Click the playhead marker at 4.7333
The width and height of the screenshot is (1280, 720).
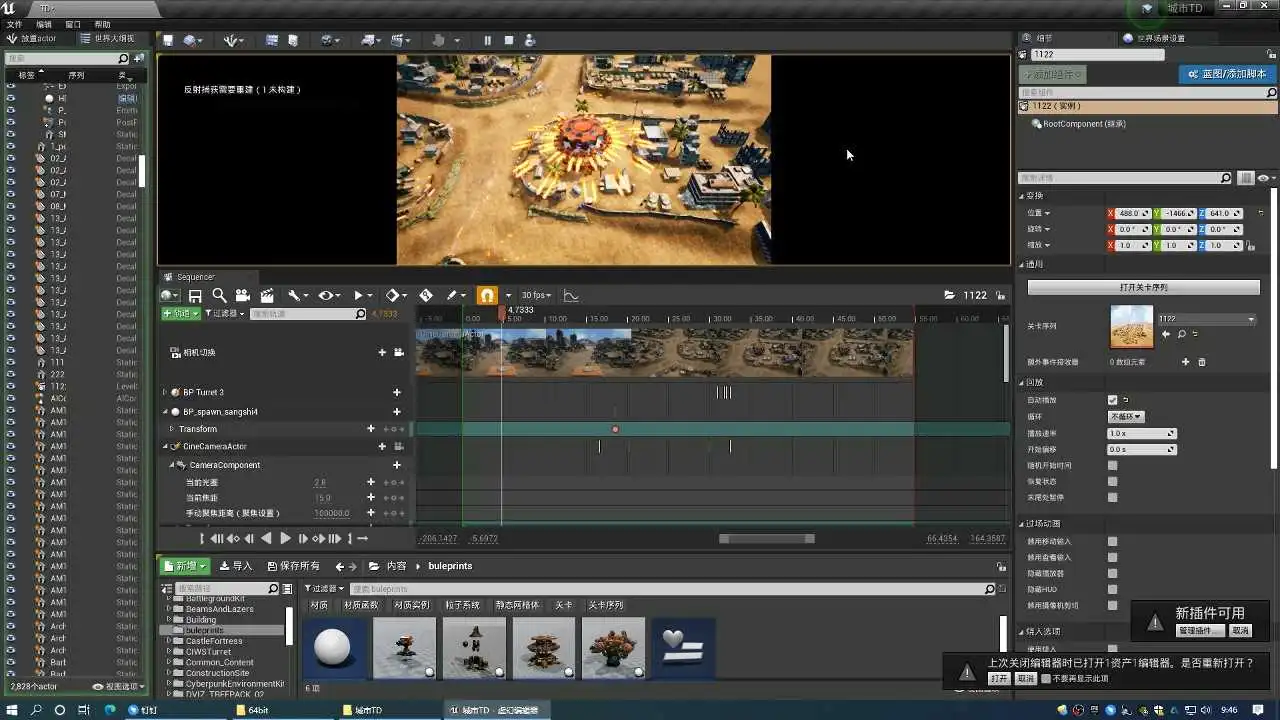[502, 313]
